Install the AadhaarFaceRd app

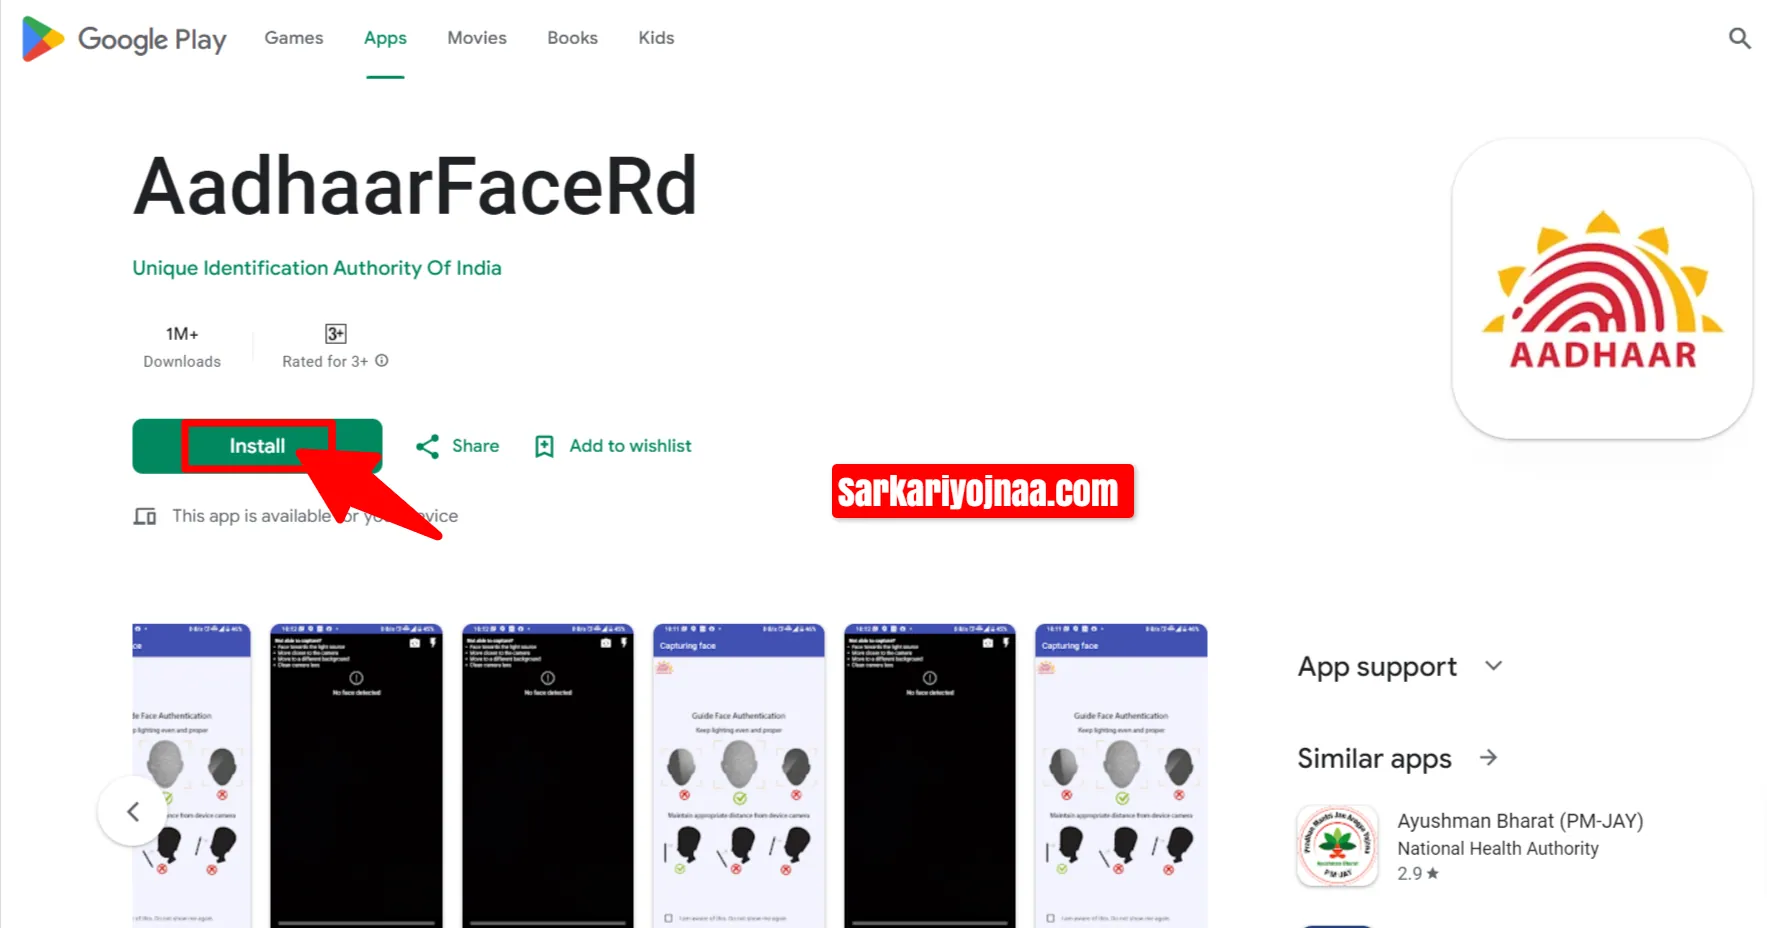tap(257, 446)
